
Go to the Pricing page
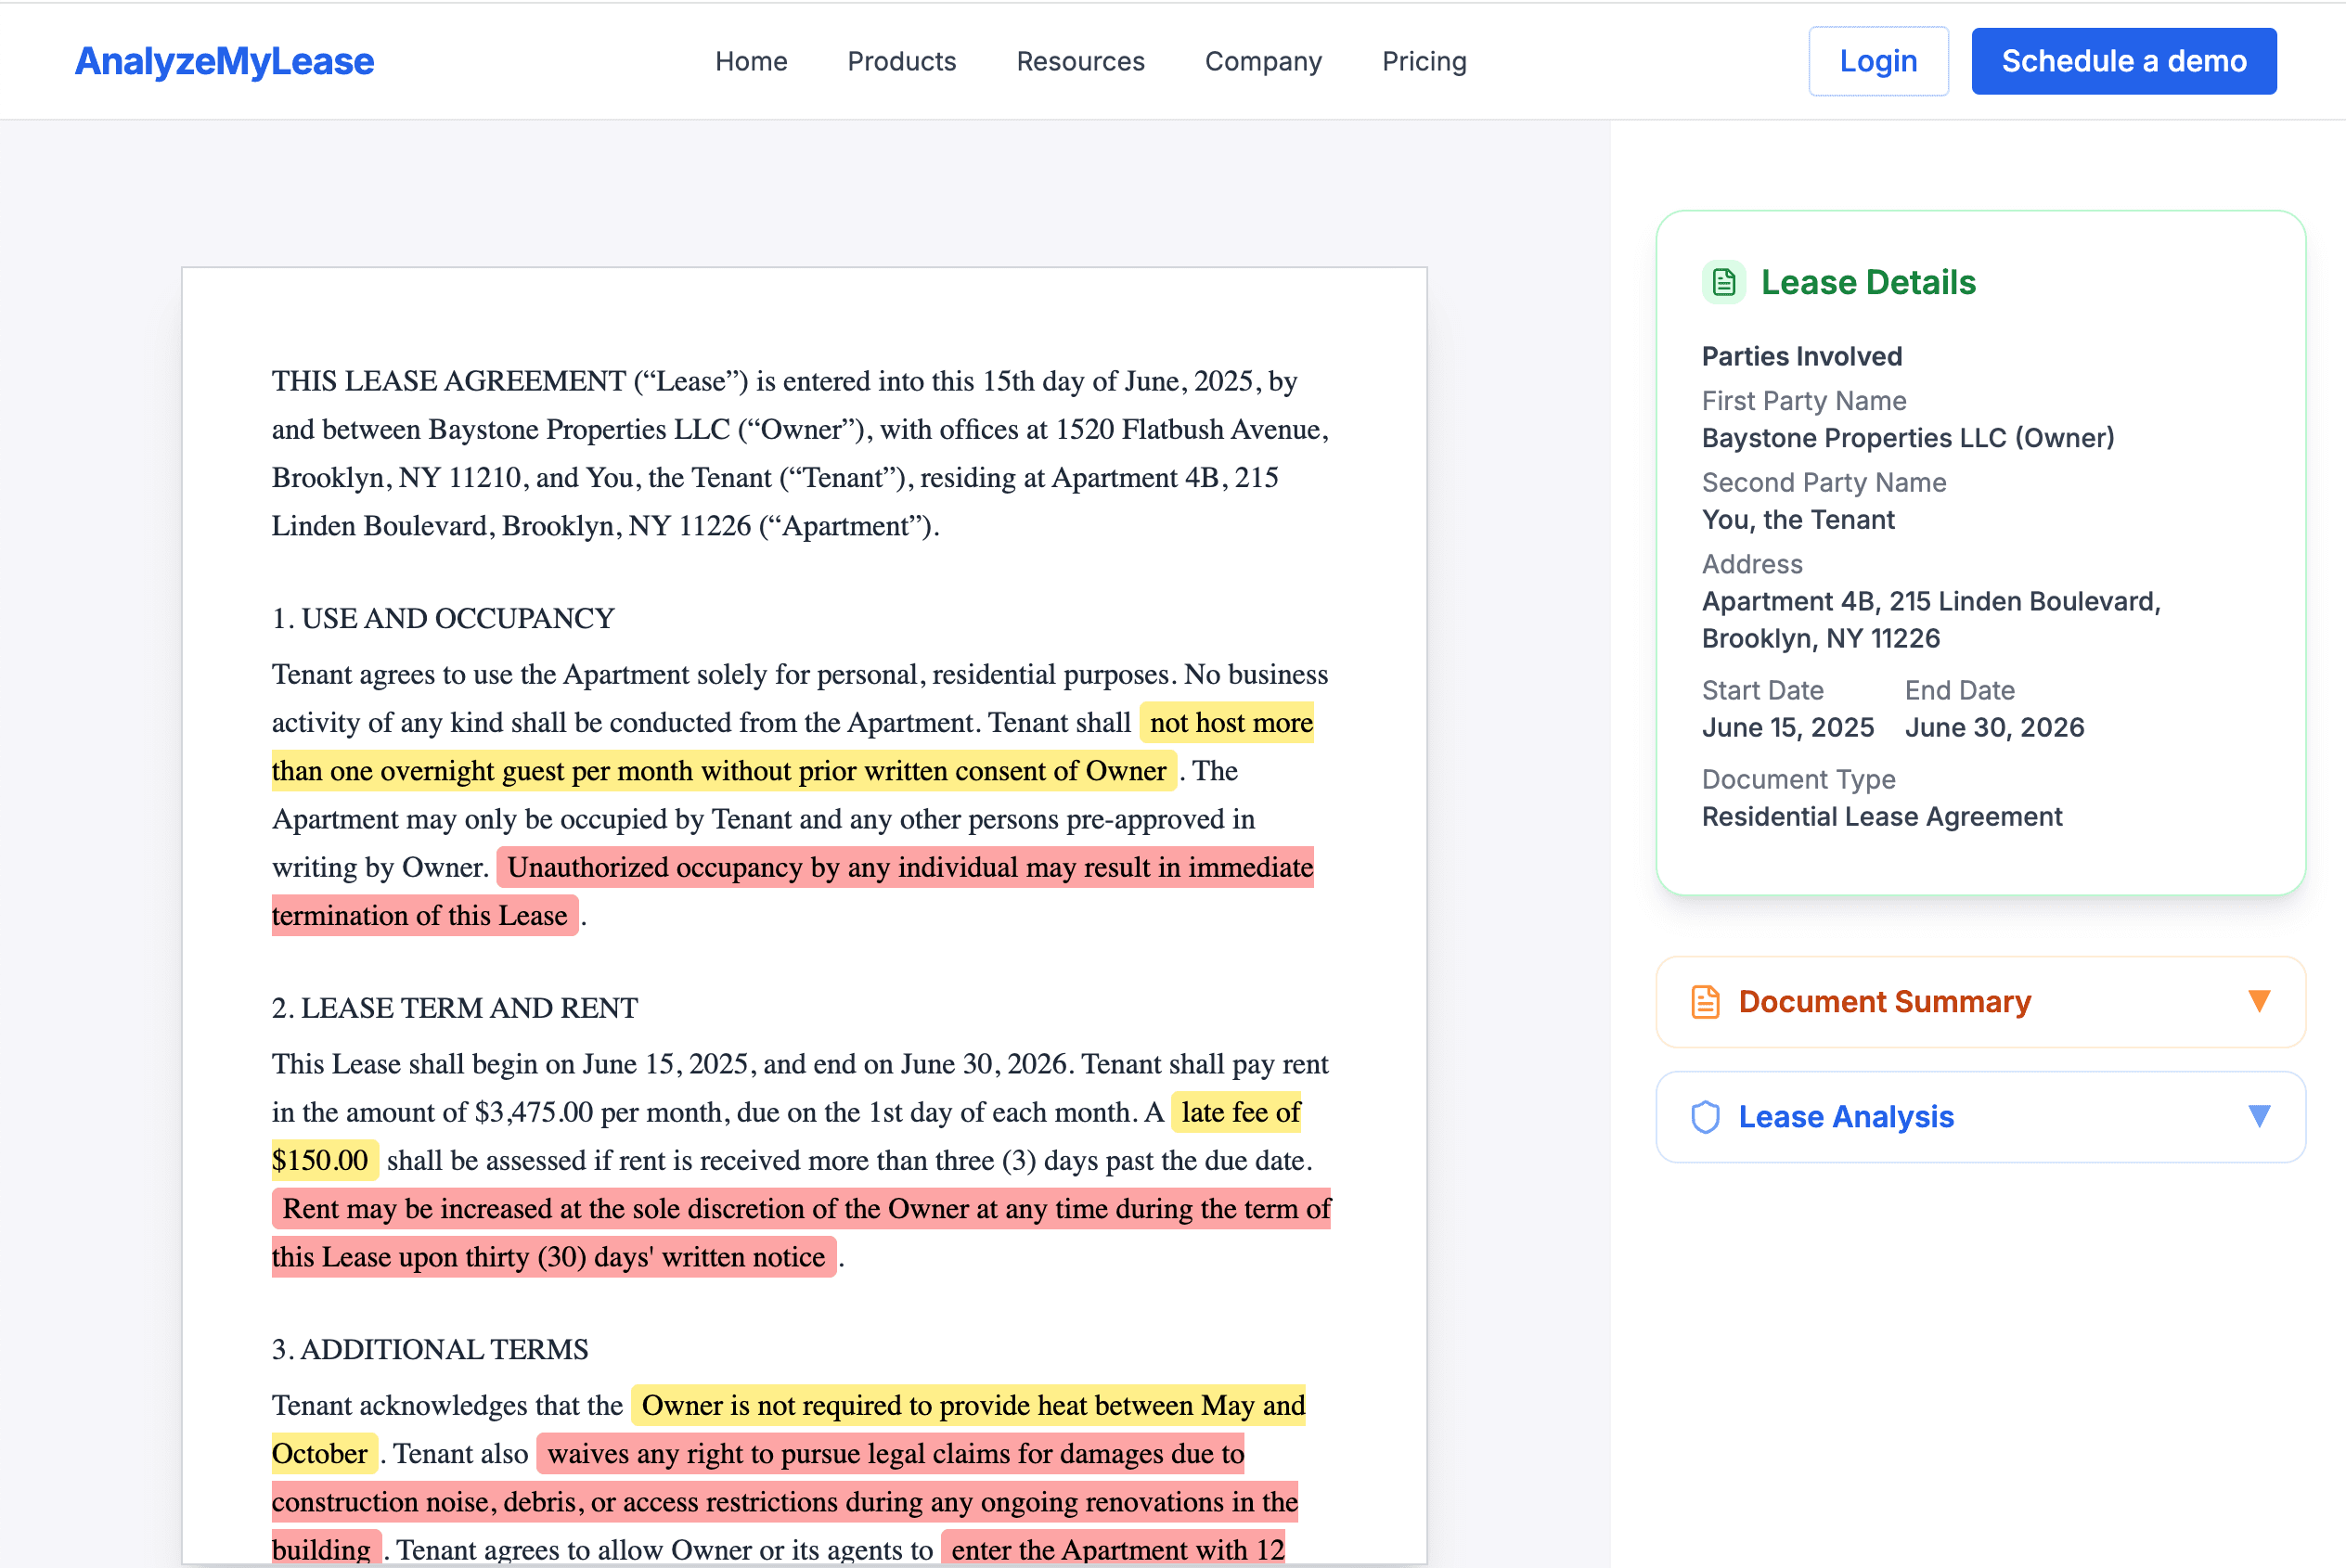1424,61
